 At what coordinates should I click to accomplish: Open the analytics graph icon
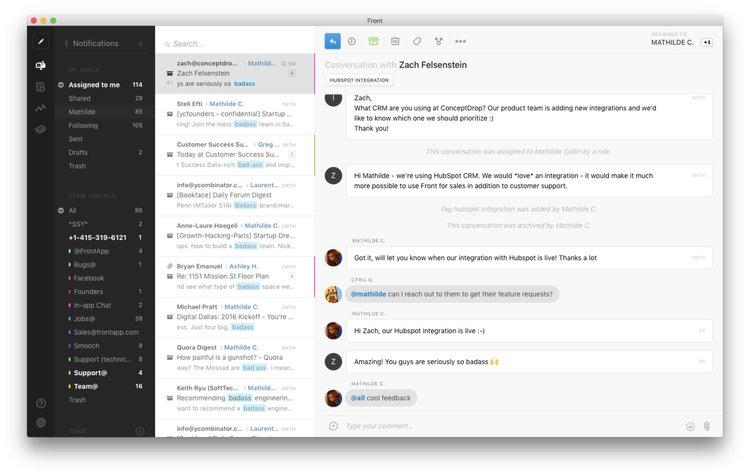pyautogui.click(x=41, y=108)
